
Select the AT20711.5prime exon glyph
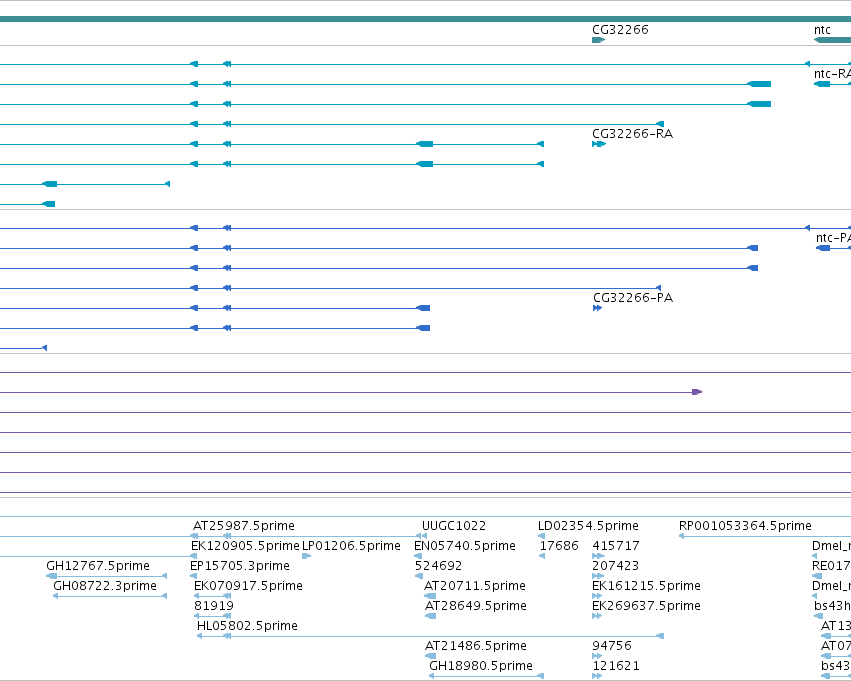[430, 596]
